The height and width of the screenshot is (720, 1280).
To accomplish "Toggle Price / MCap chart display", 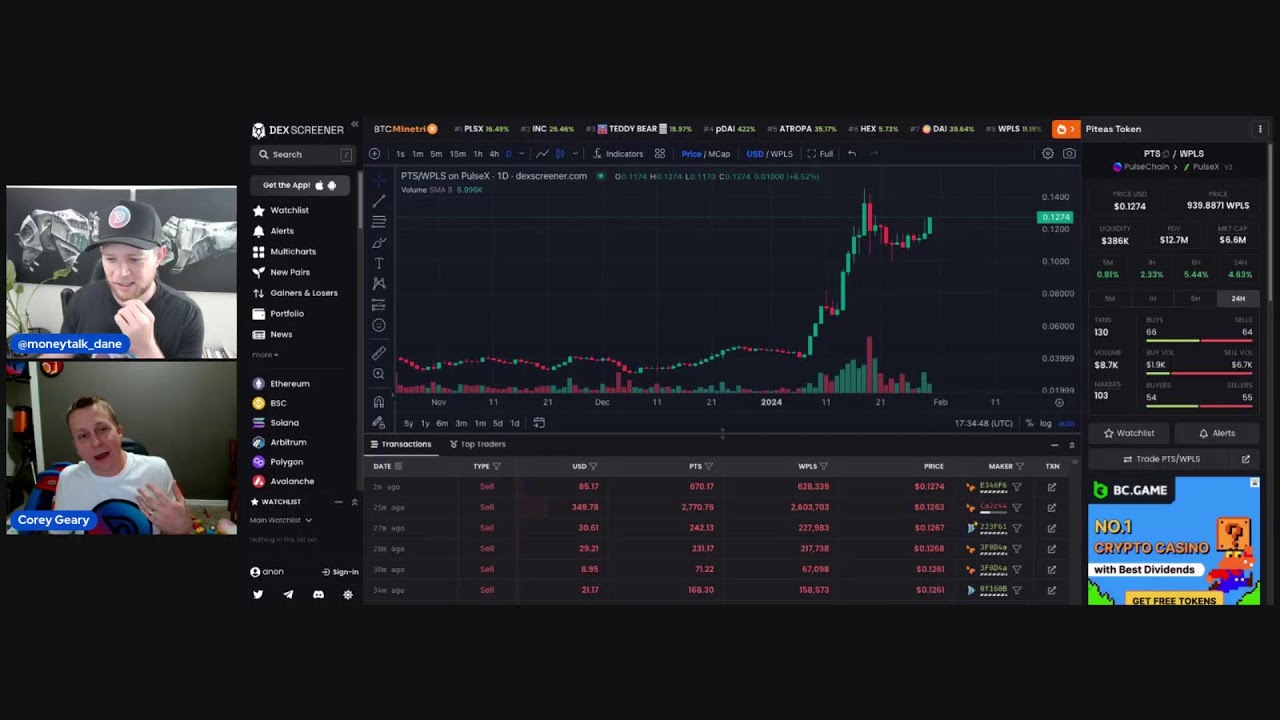I will pyautogui.click(x=706, y=154).
